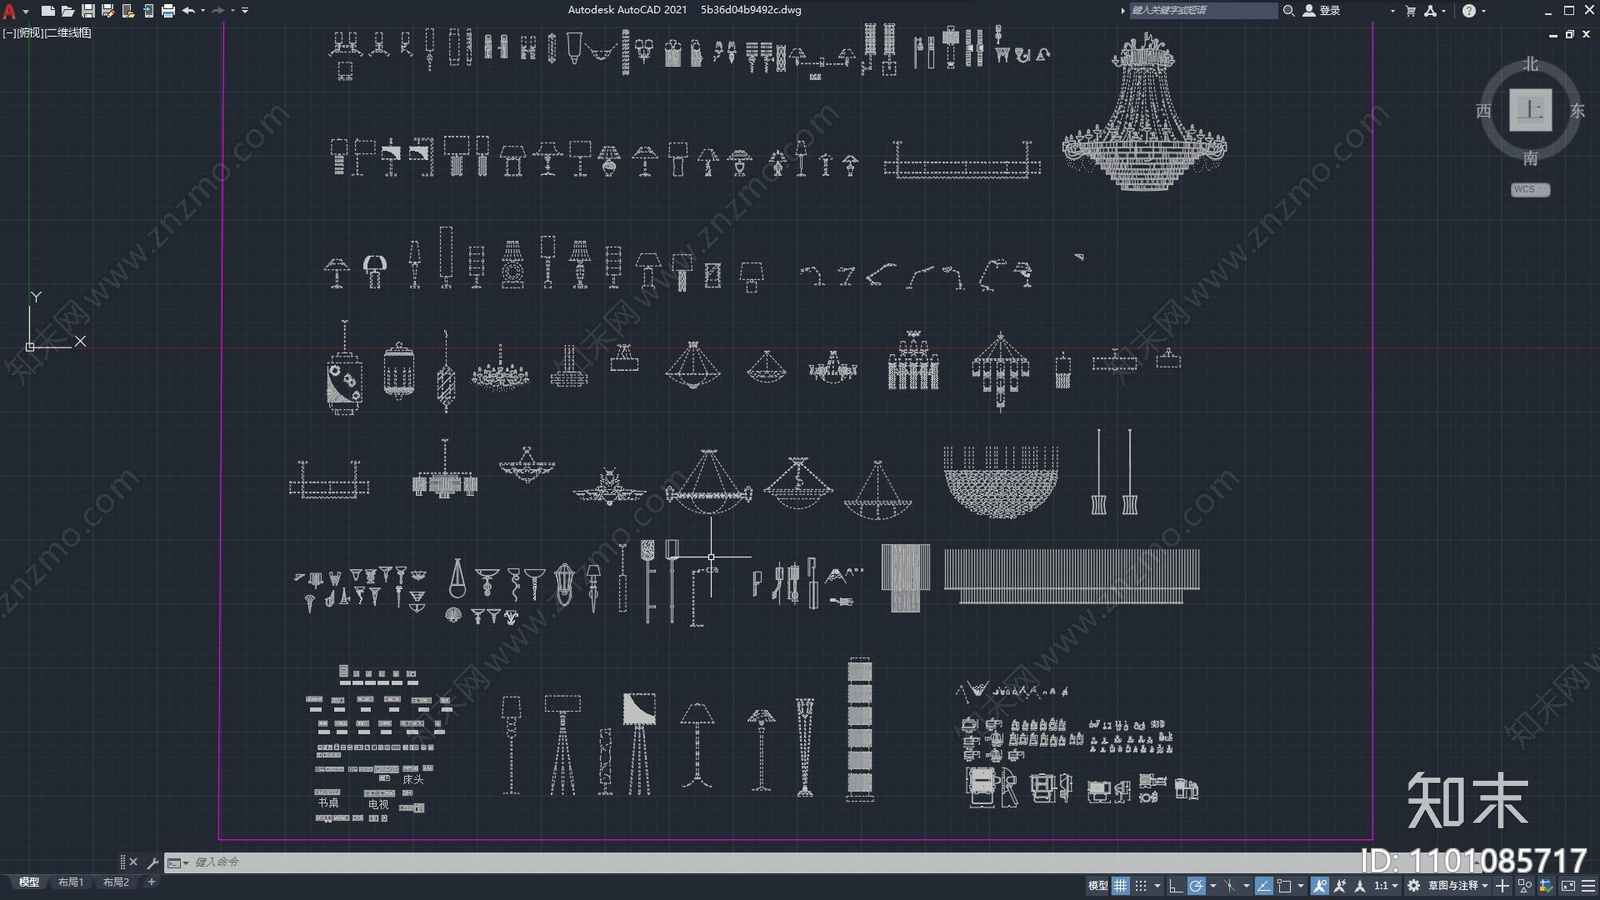Click the isolate objects icon
Viewport: 1600px width, 900px height.
point(1525,886)
